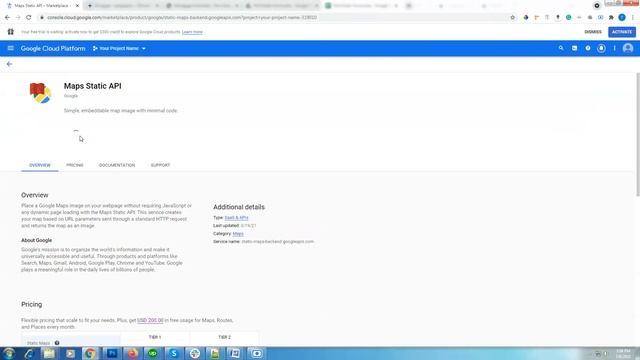The height and width of the screenshot is (360, 640).
Task: Select the Maps Static API Marketplace browser tab
Action: click(x=41, y=6)
